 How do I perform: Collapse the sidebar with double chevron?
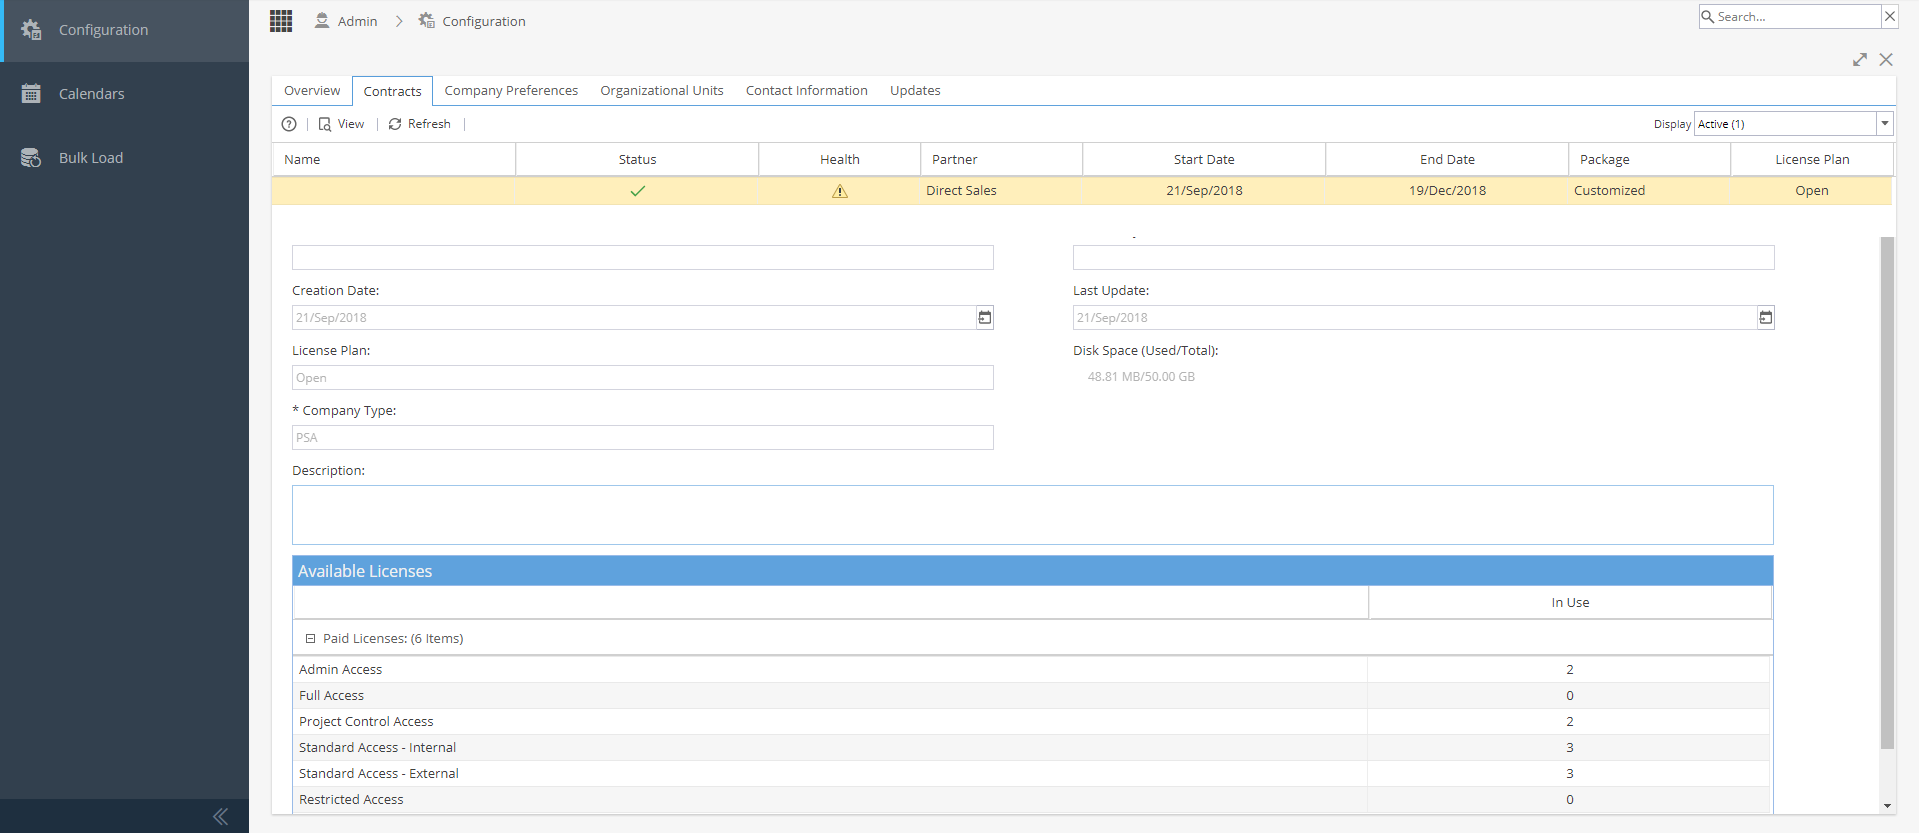221,817
